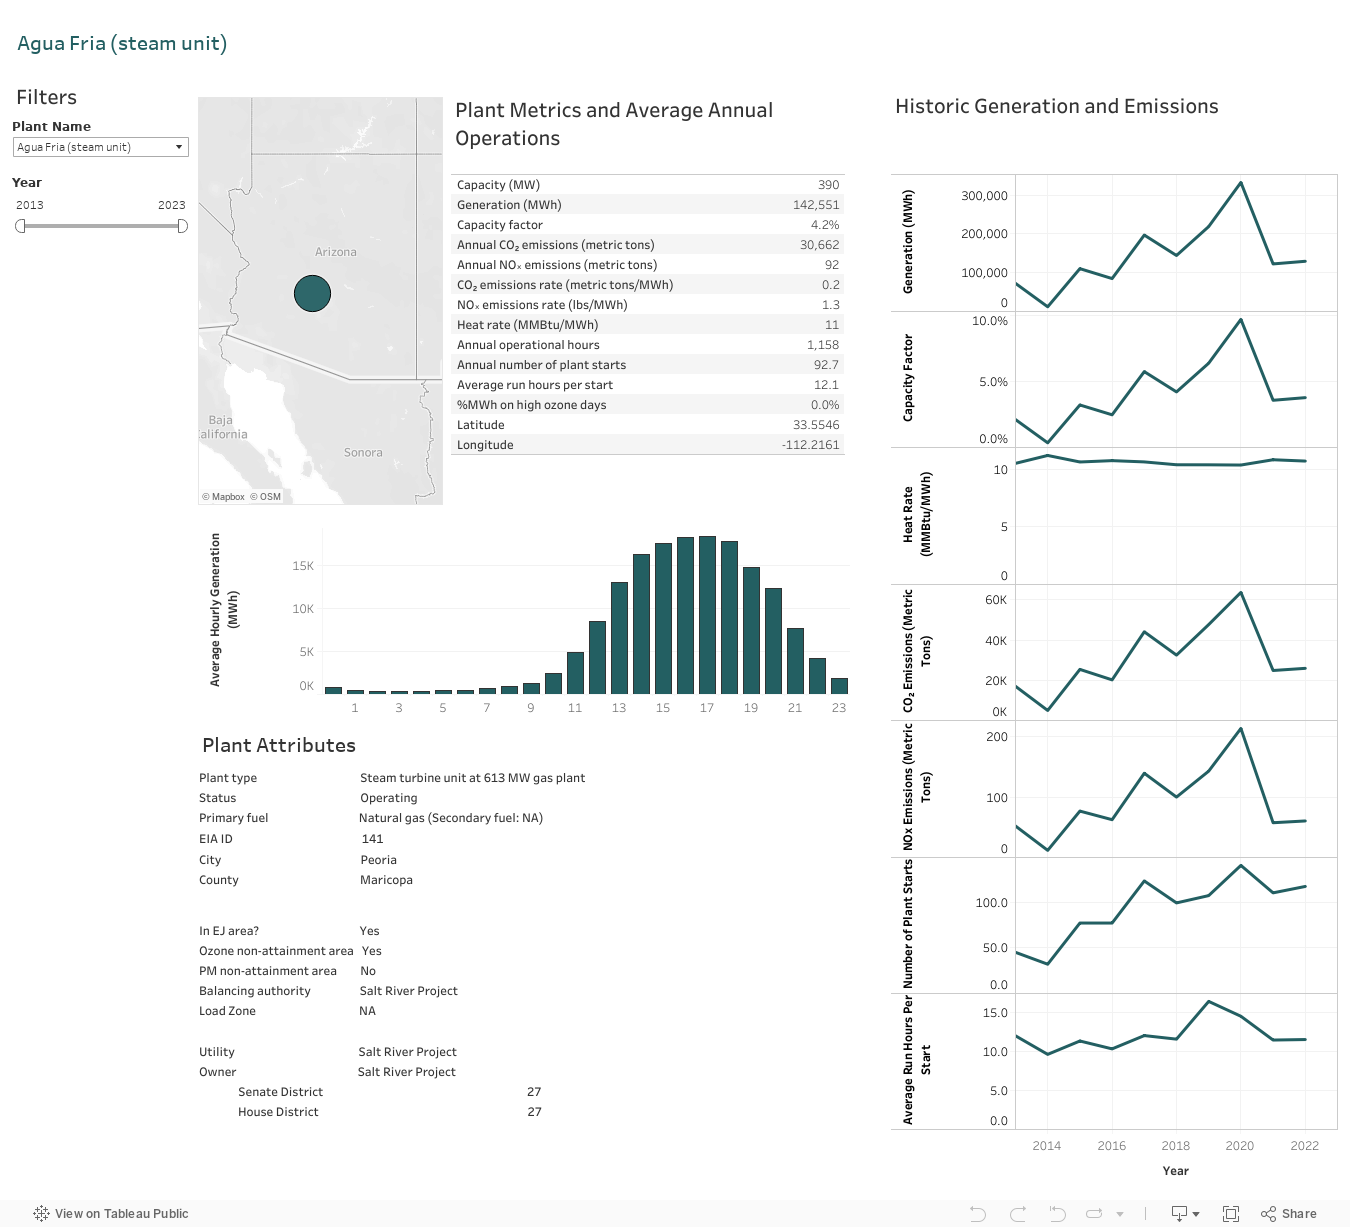This screenshot has width=1350, height=1227.
Task: Click the Undo arrow icon
Action: click(978, 1214)
